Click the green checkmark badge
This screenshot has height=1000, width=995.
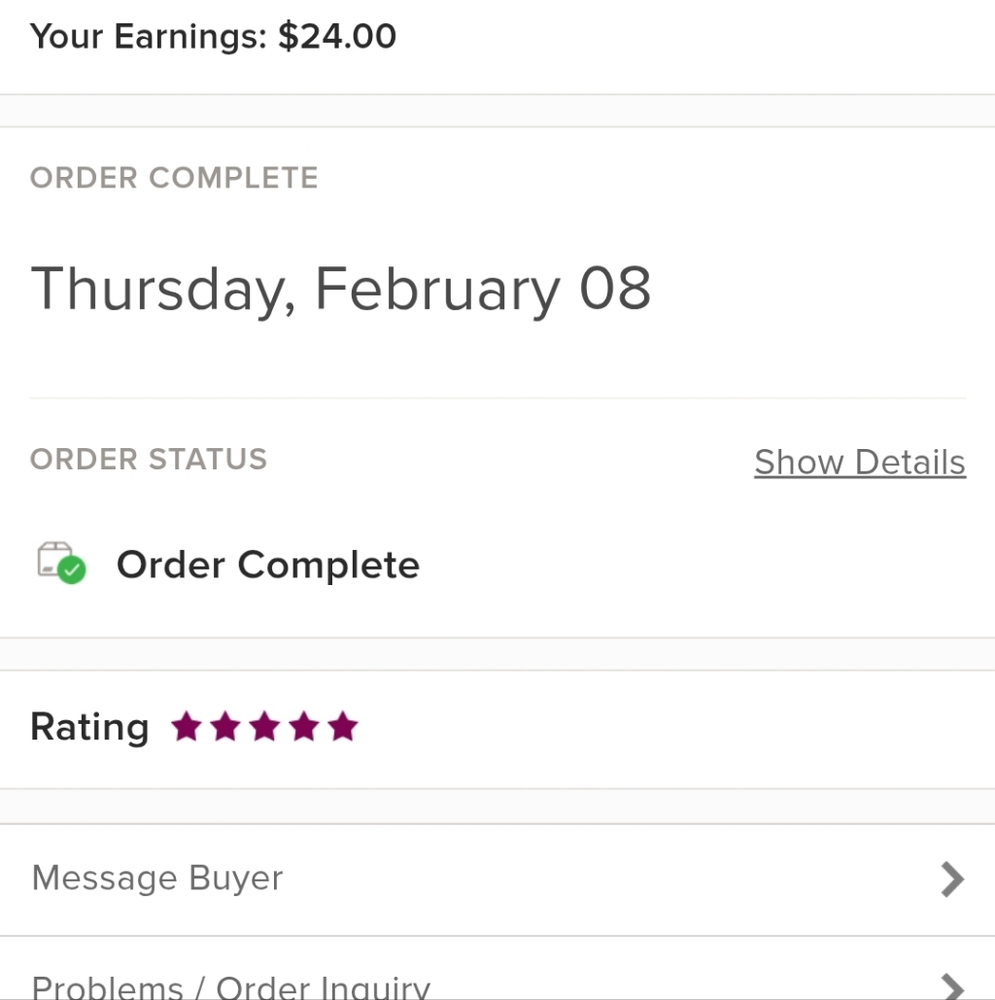[x=71, y=569]
